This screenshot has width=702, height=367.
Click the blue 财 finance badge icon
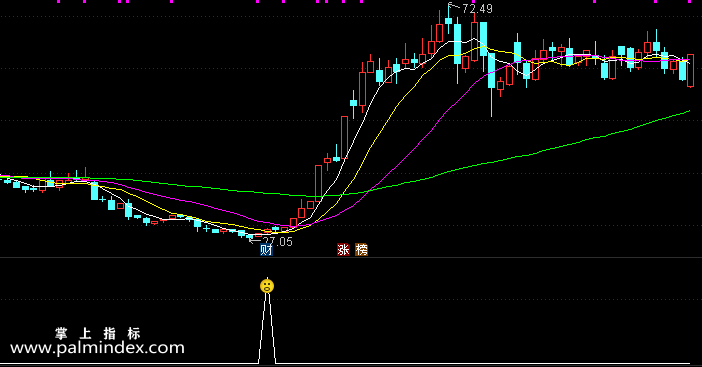click(266, 250)
